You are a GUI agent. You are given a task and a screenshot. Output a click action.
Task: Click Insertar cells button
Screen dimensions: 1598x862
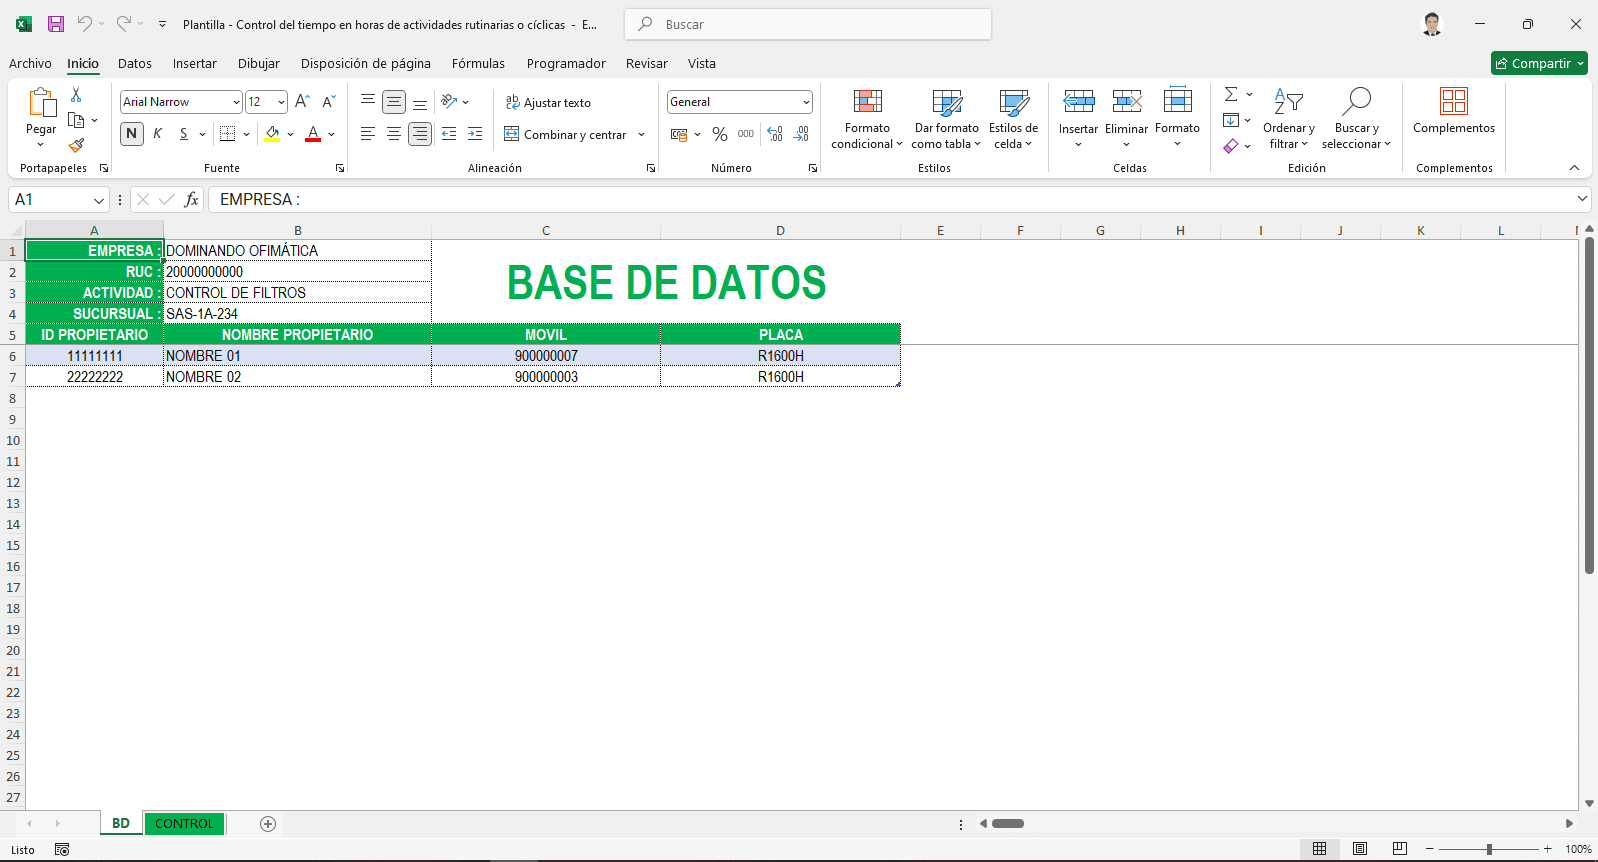1078,119
